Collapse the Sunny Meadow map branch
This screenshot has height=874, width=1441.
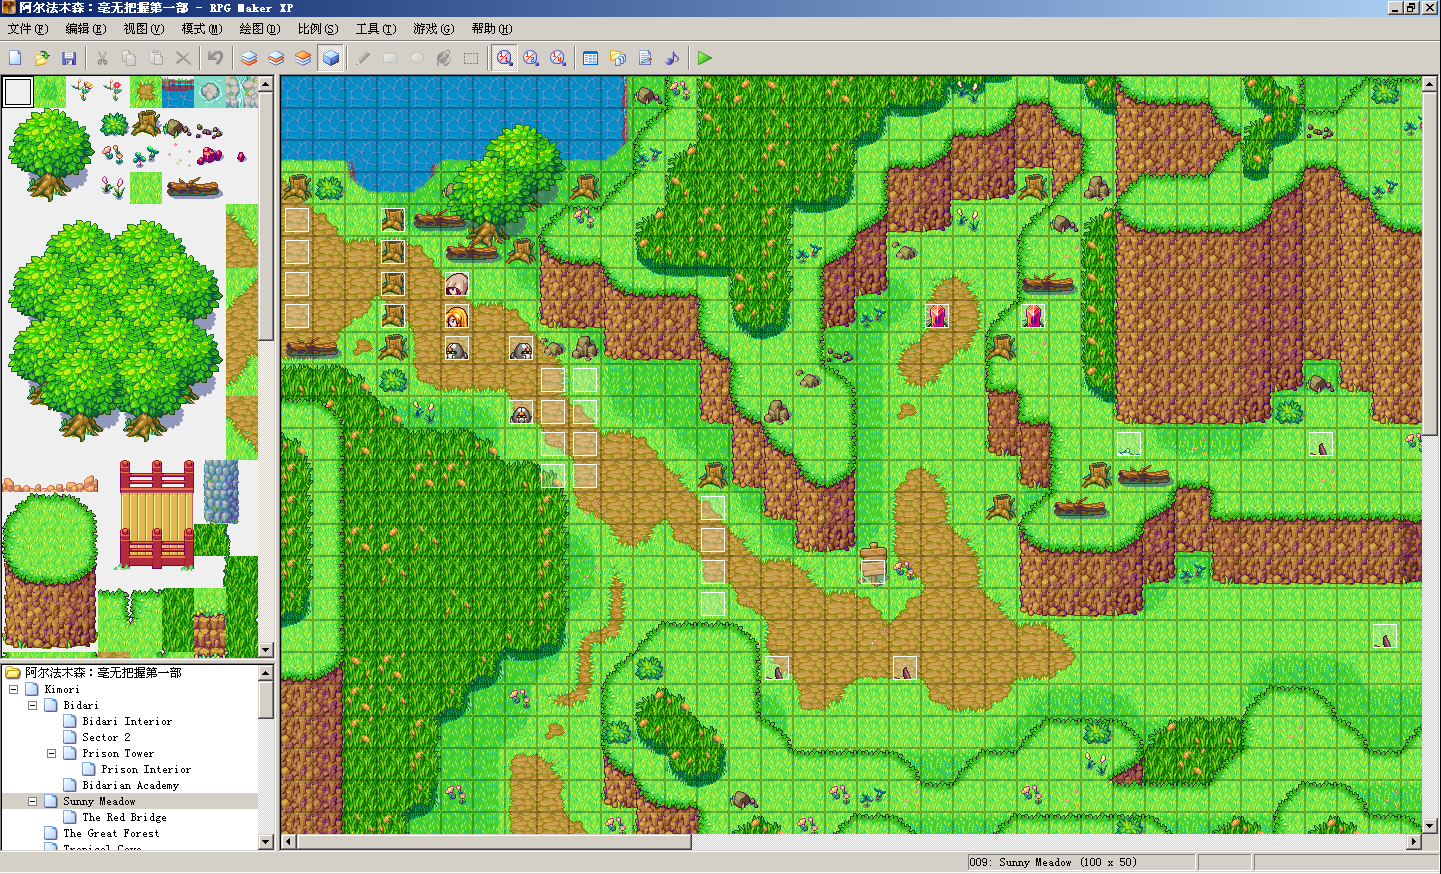32,801
